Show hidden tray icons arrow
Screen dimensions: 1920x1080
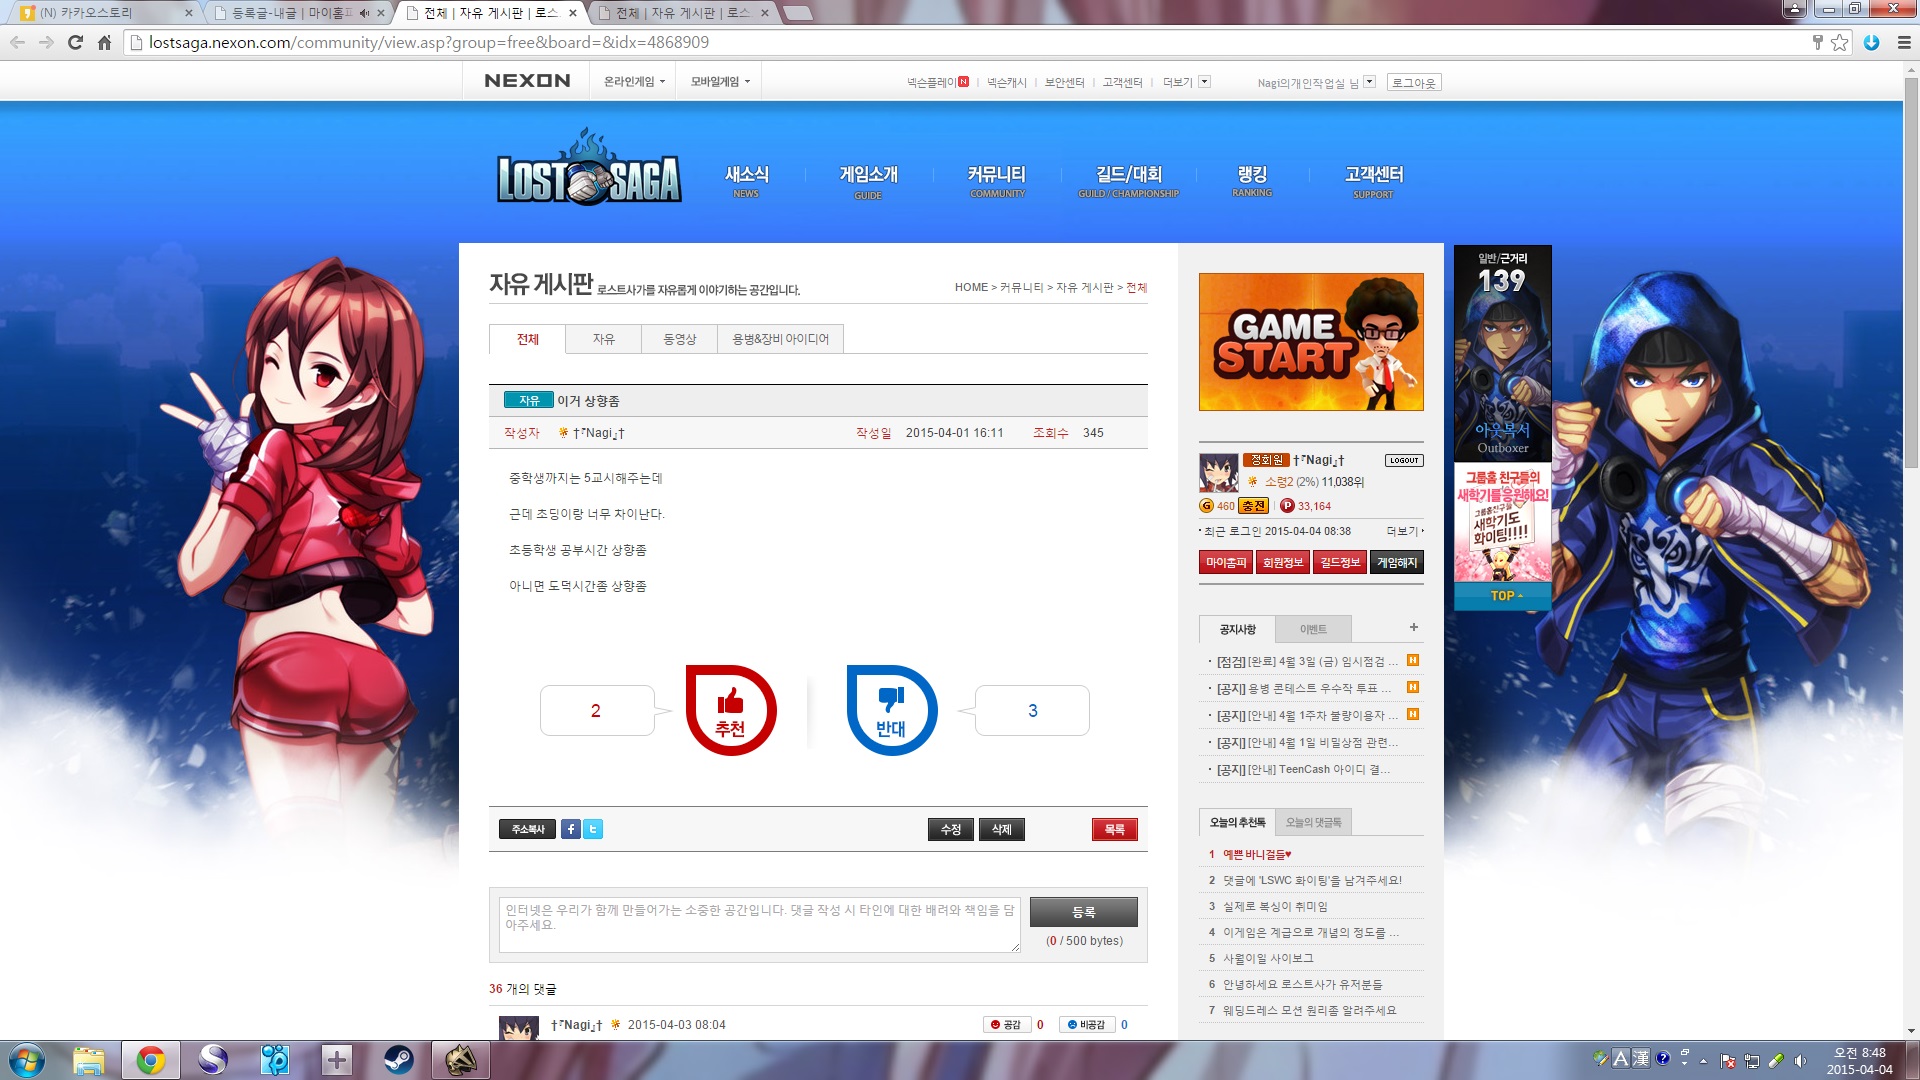click(1703, 1060)
